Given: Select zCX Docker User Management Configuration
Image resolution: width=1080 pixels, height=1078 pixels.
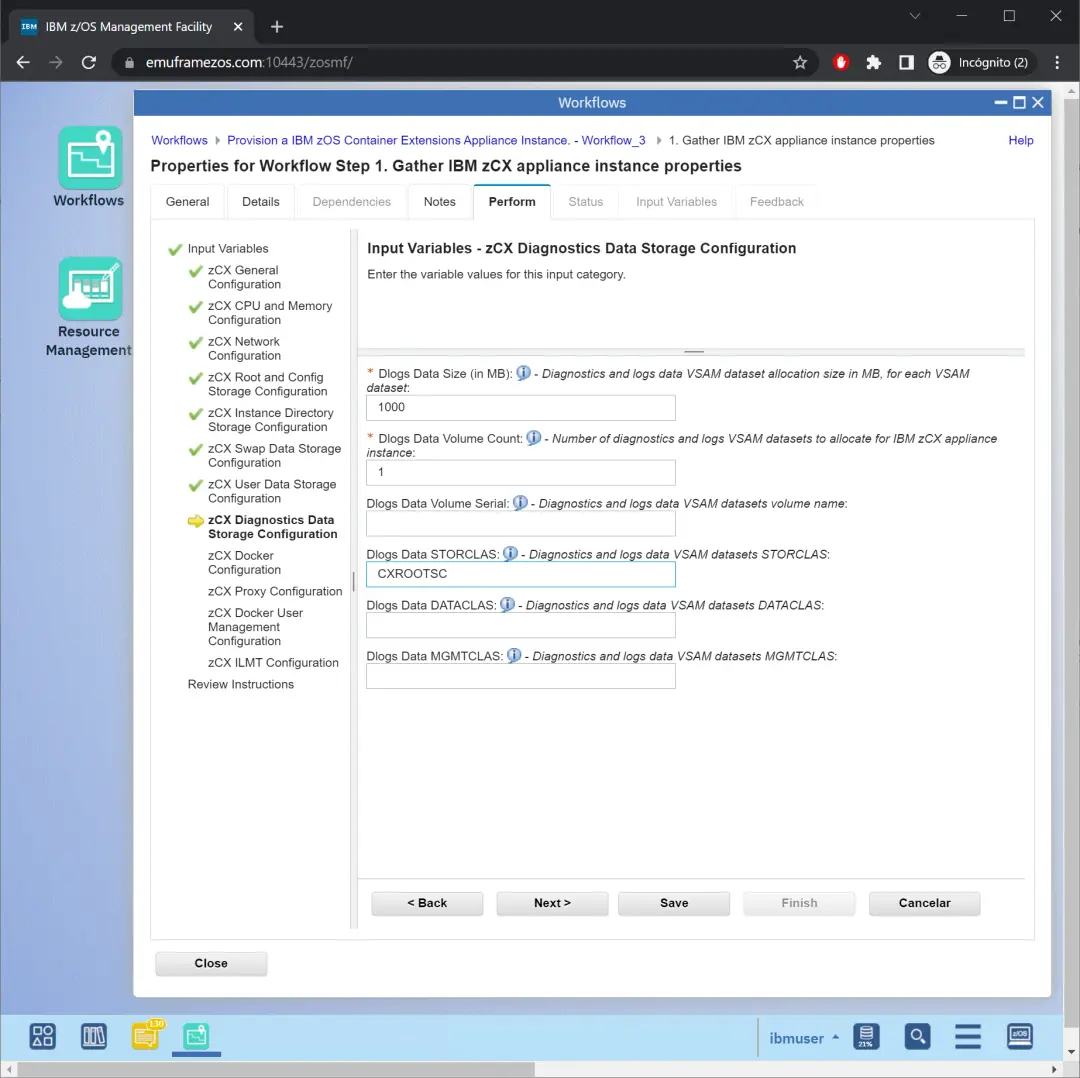Looking at the screenshot, I should pos(255,627).
